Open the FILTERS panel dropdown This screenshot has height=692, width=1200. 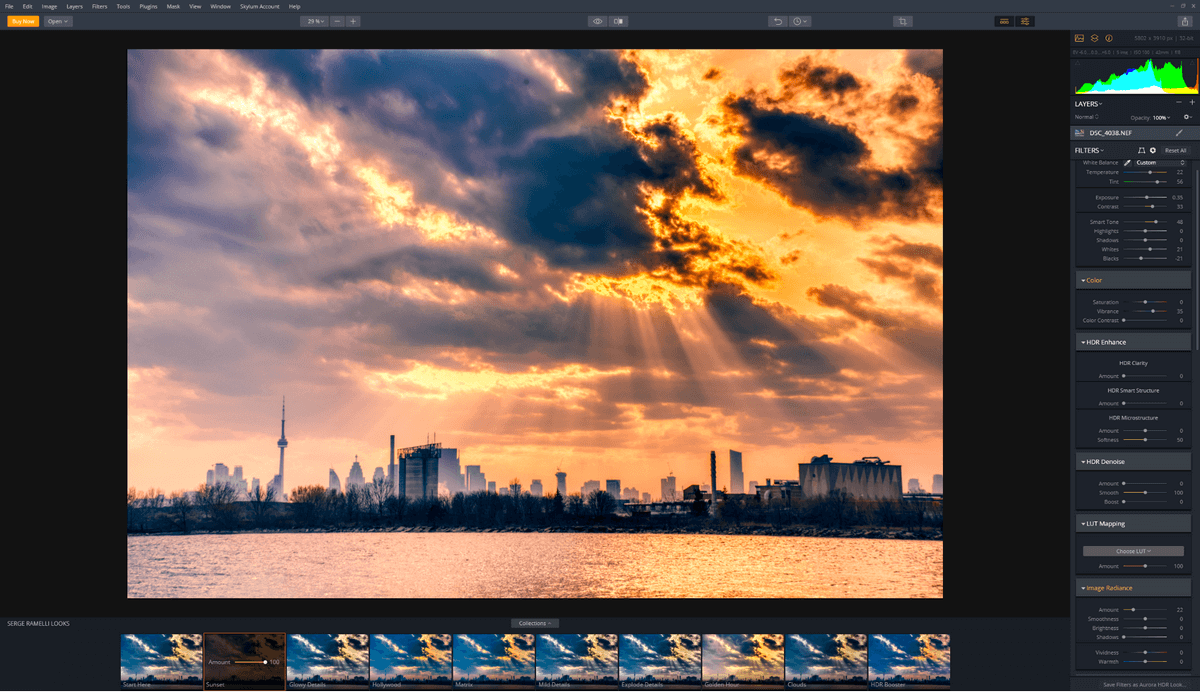point(1089,150)
